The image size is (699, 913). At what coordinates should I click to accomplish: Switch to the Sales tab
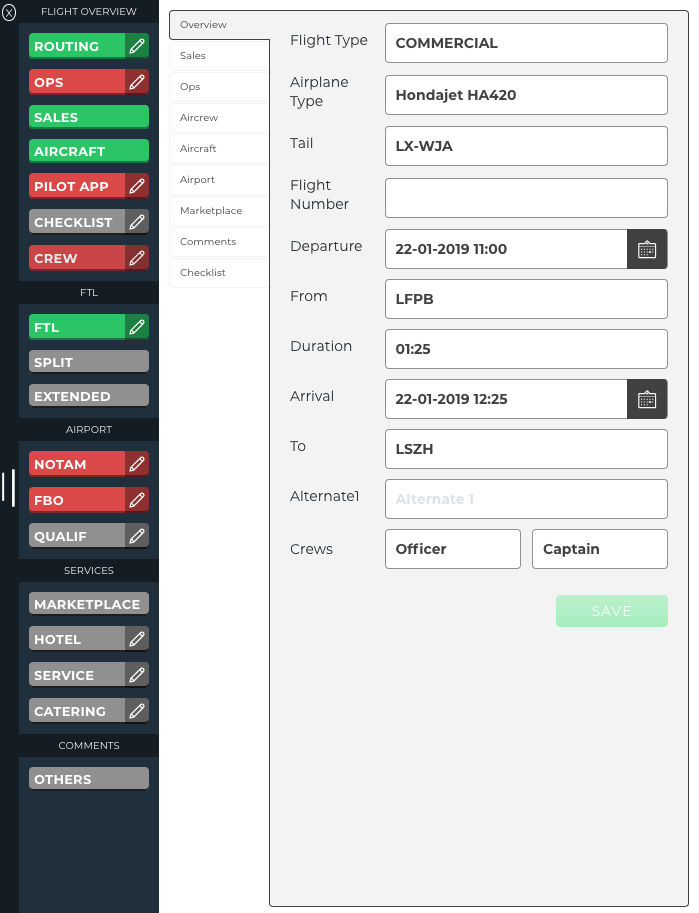coord(193,56)
